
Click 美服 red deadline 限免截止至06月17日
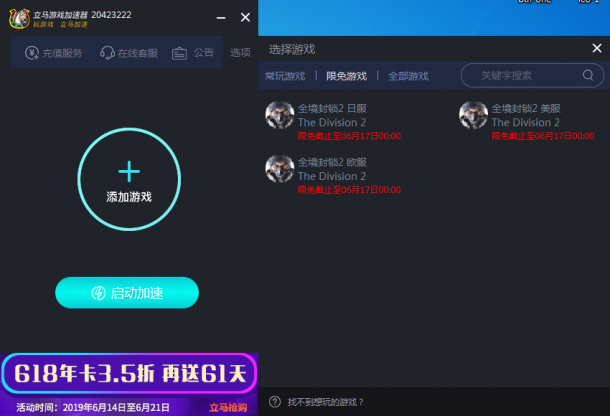543,136
